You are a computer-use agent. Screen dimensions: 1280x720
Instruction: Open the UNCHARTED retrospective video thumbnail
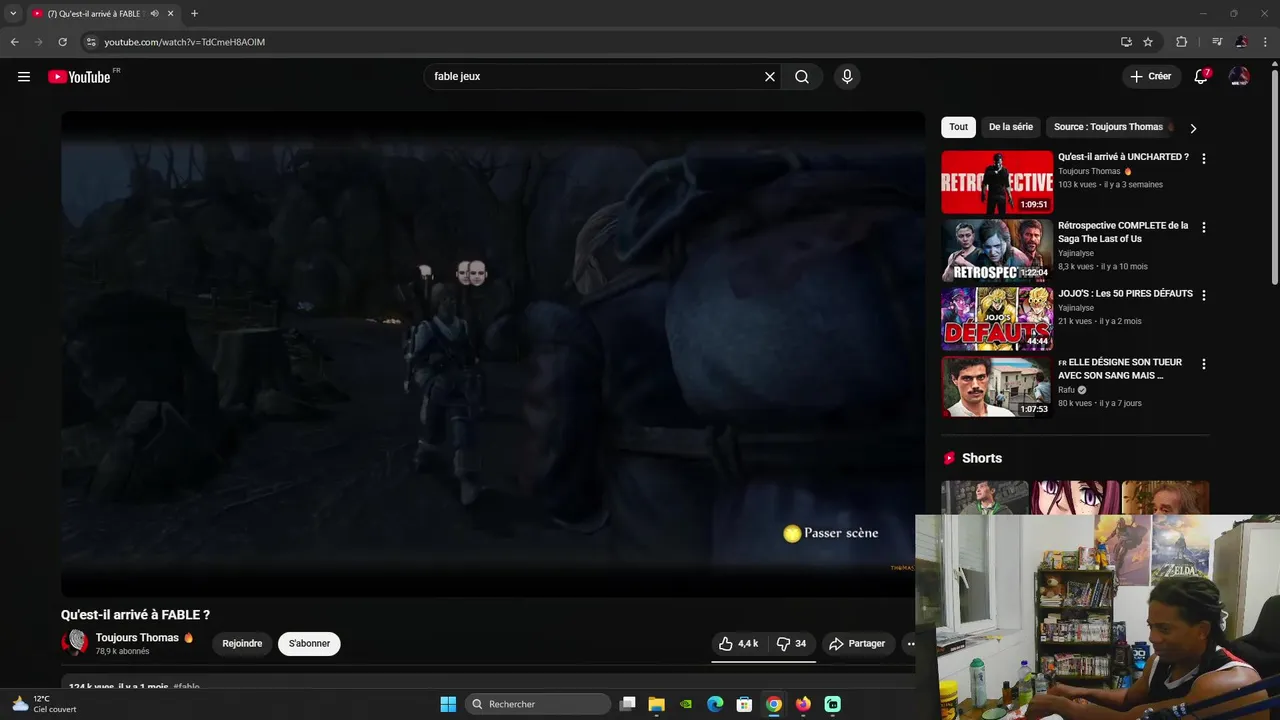(x=997, y=182)
